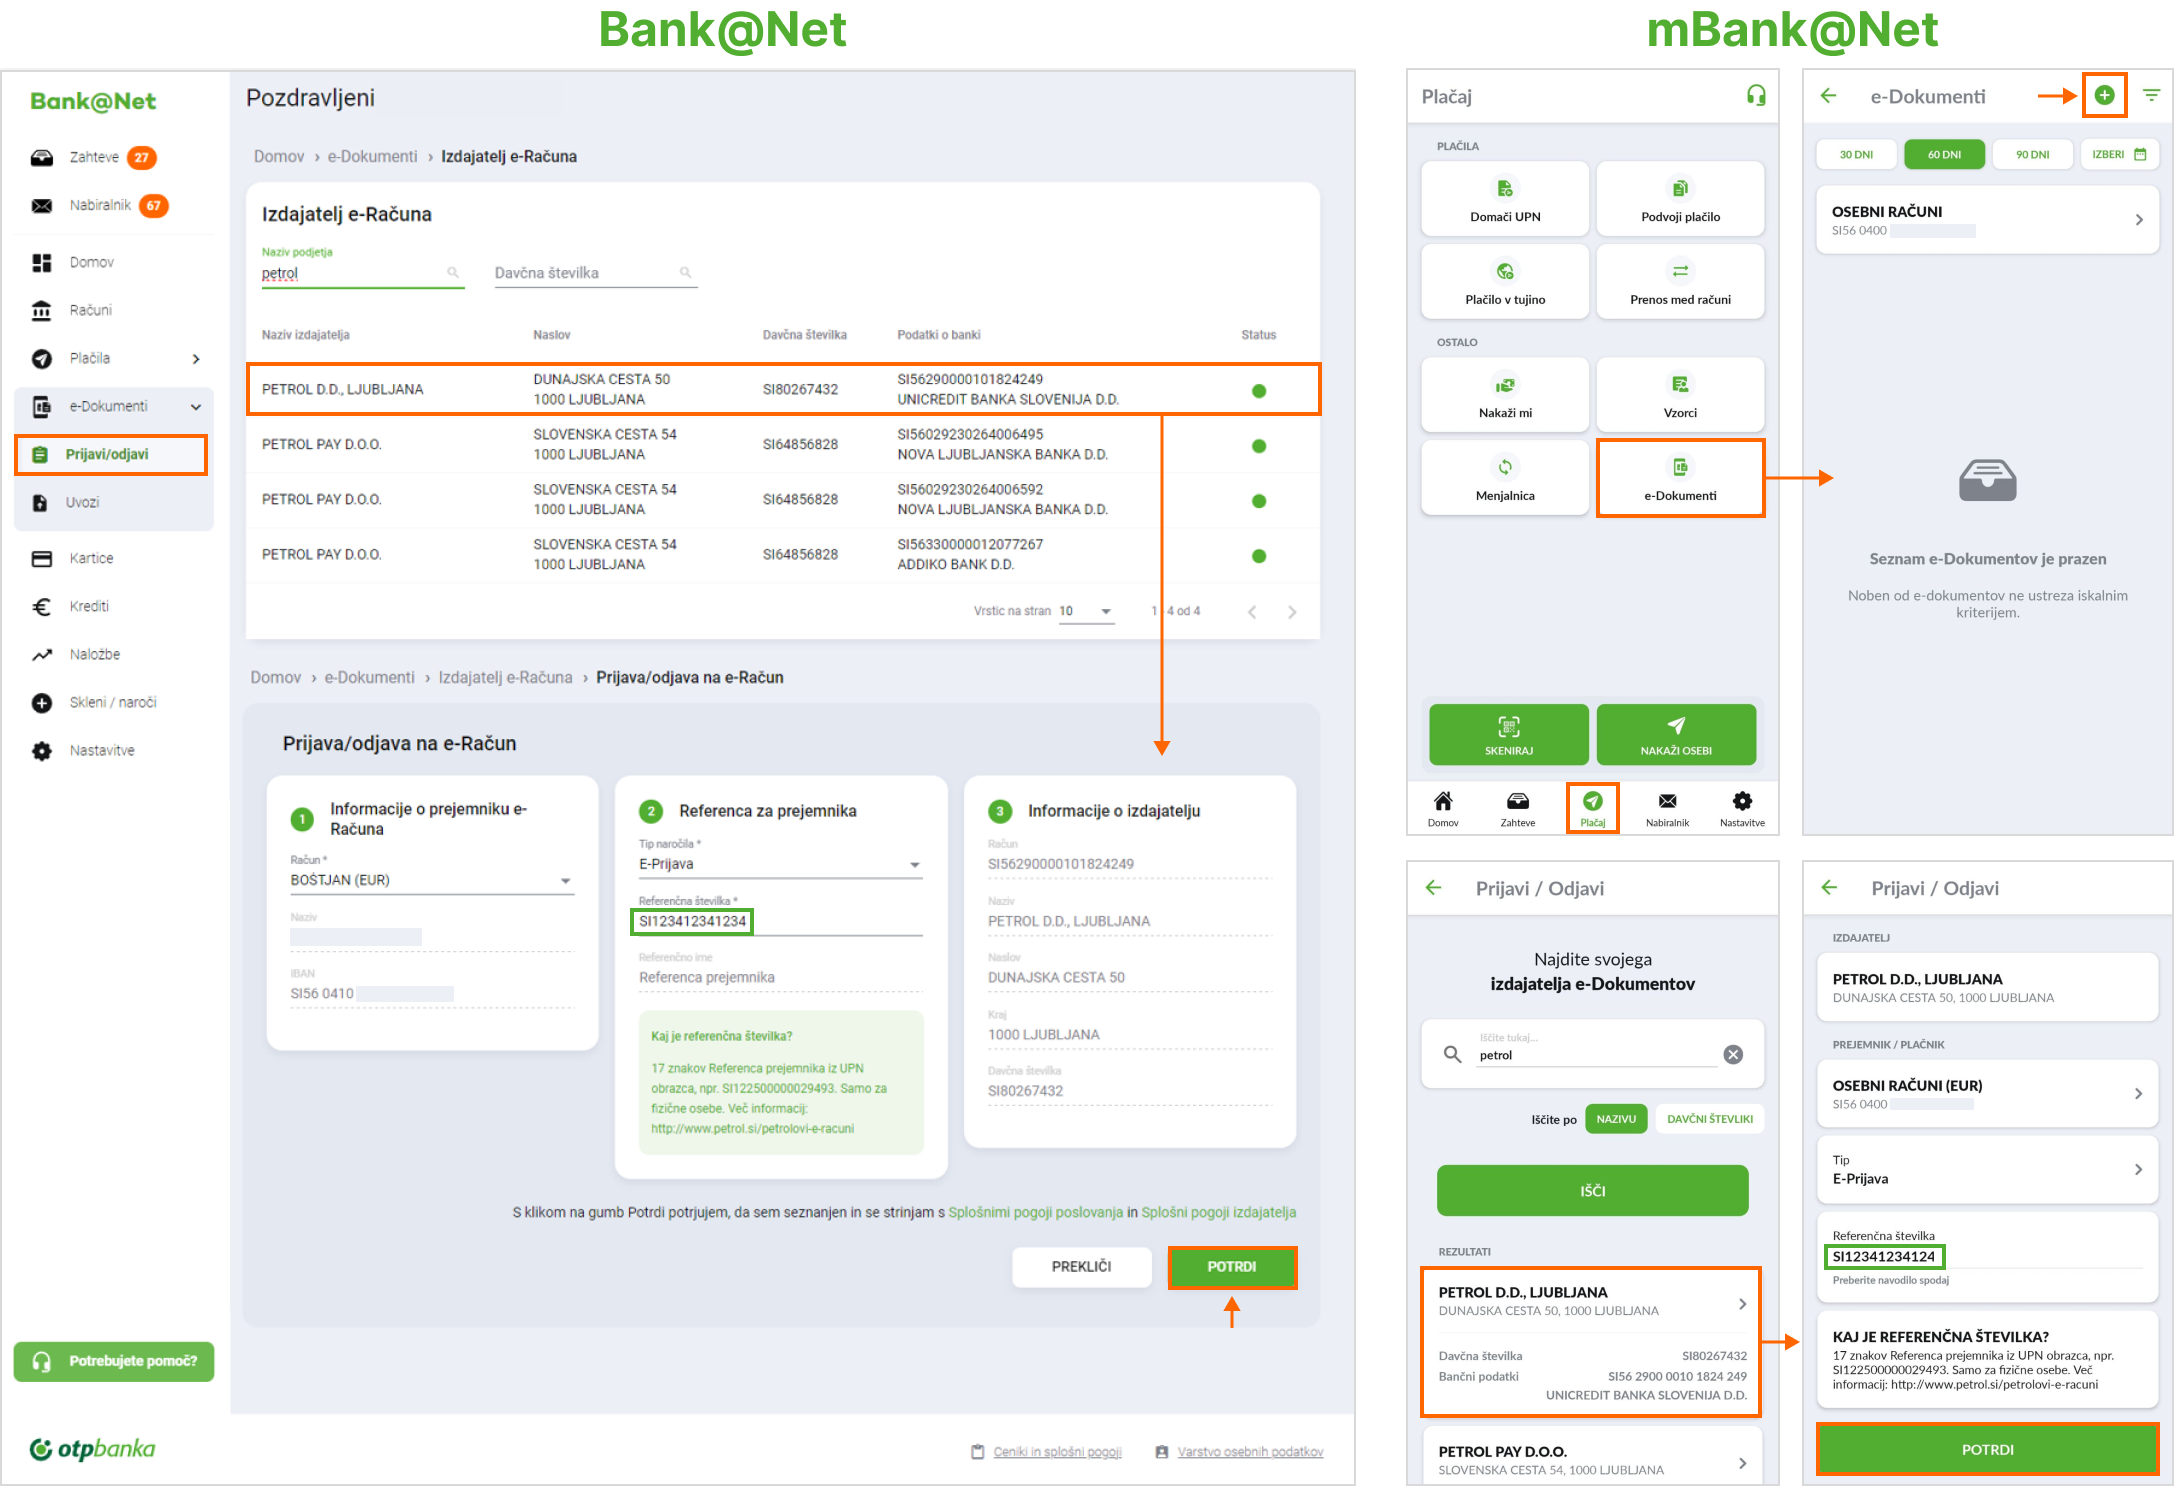Open the Domači UPN payment tile
2174x1486 pixels.
[x=1504, y=199]
